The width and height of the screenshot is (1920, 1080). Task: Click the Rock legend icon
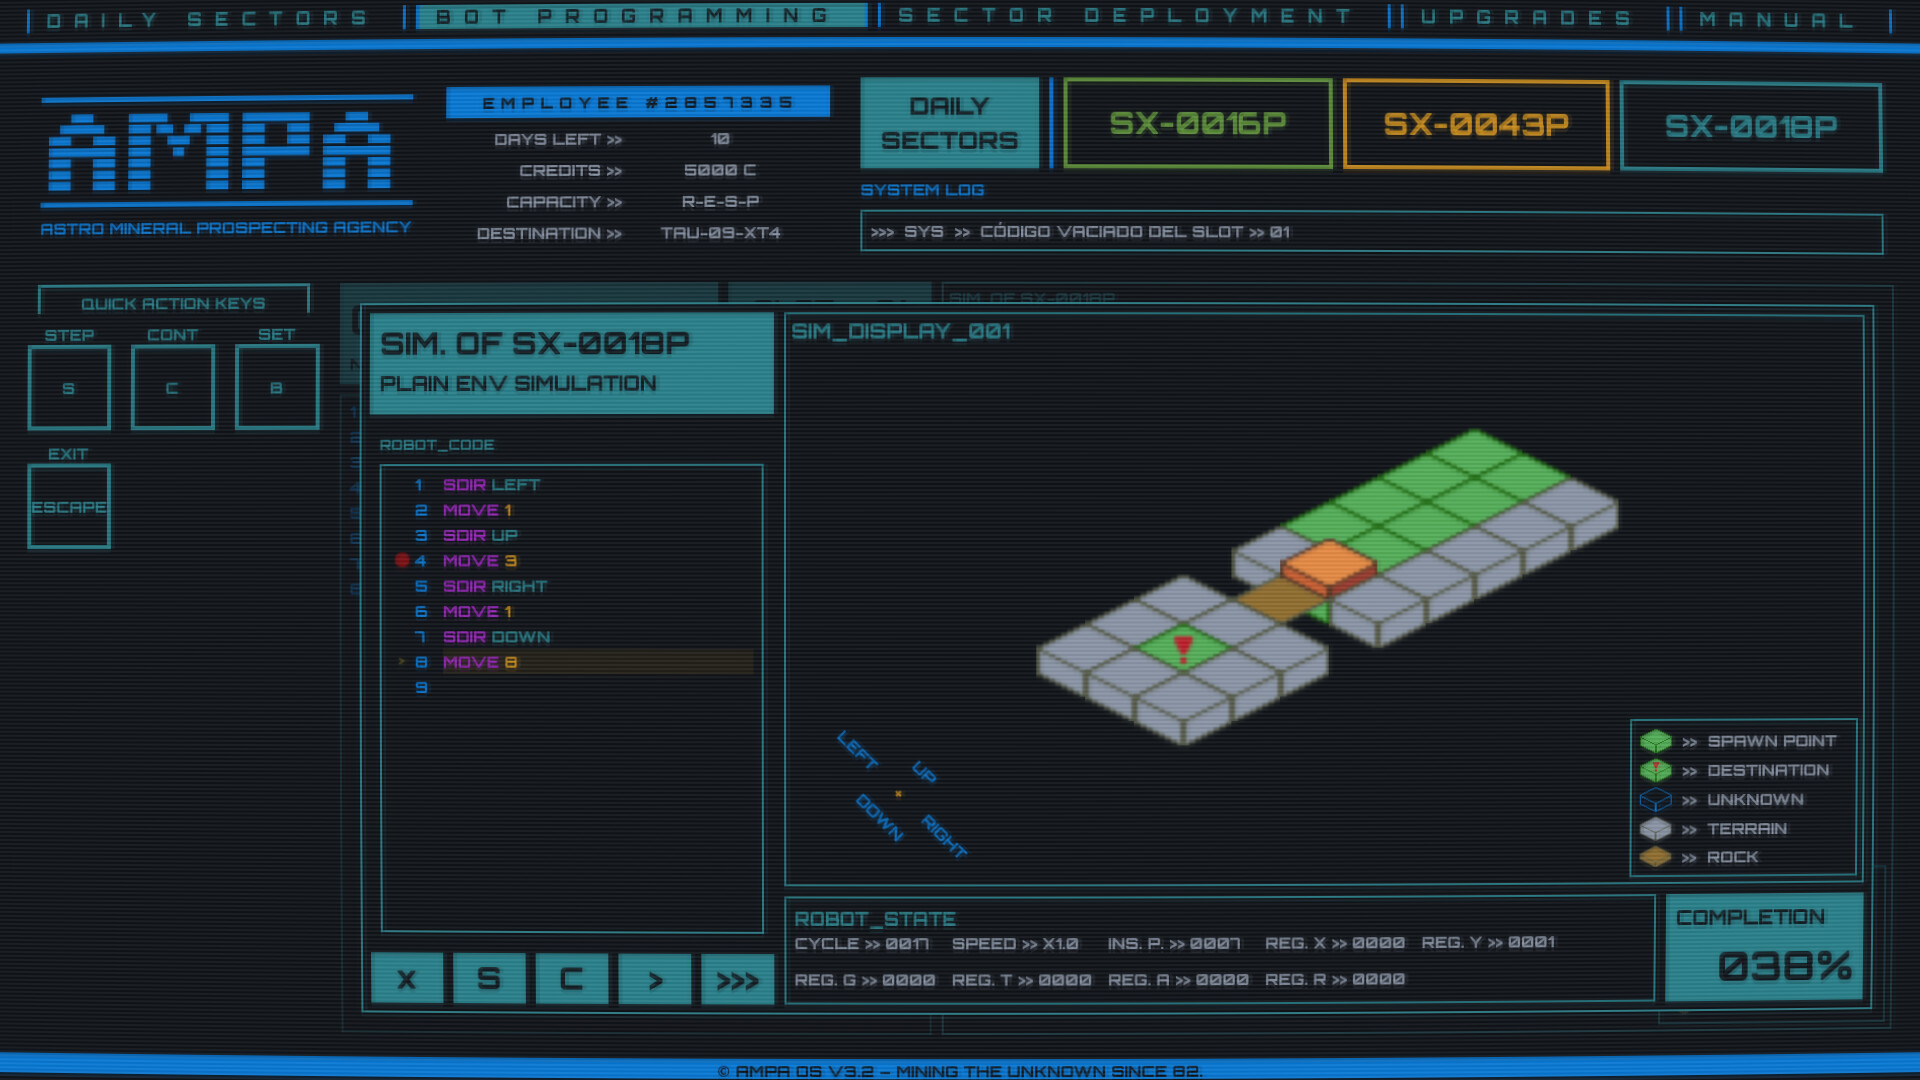point(1657,857)
